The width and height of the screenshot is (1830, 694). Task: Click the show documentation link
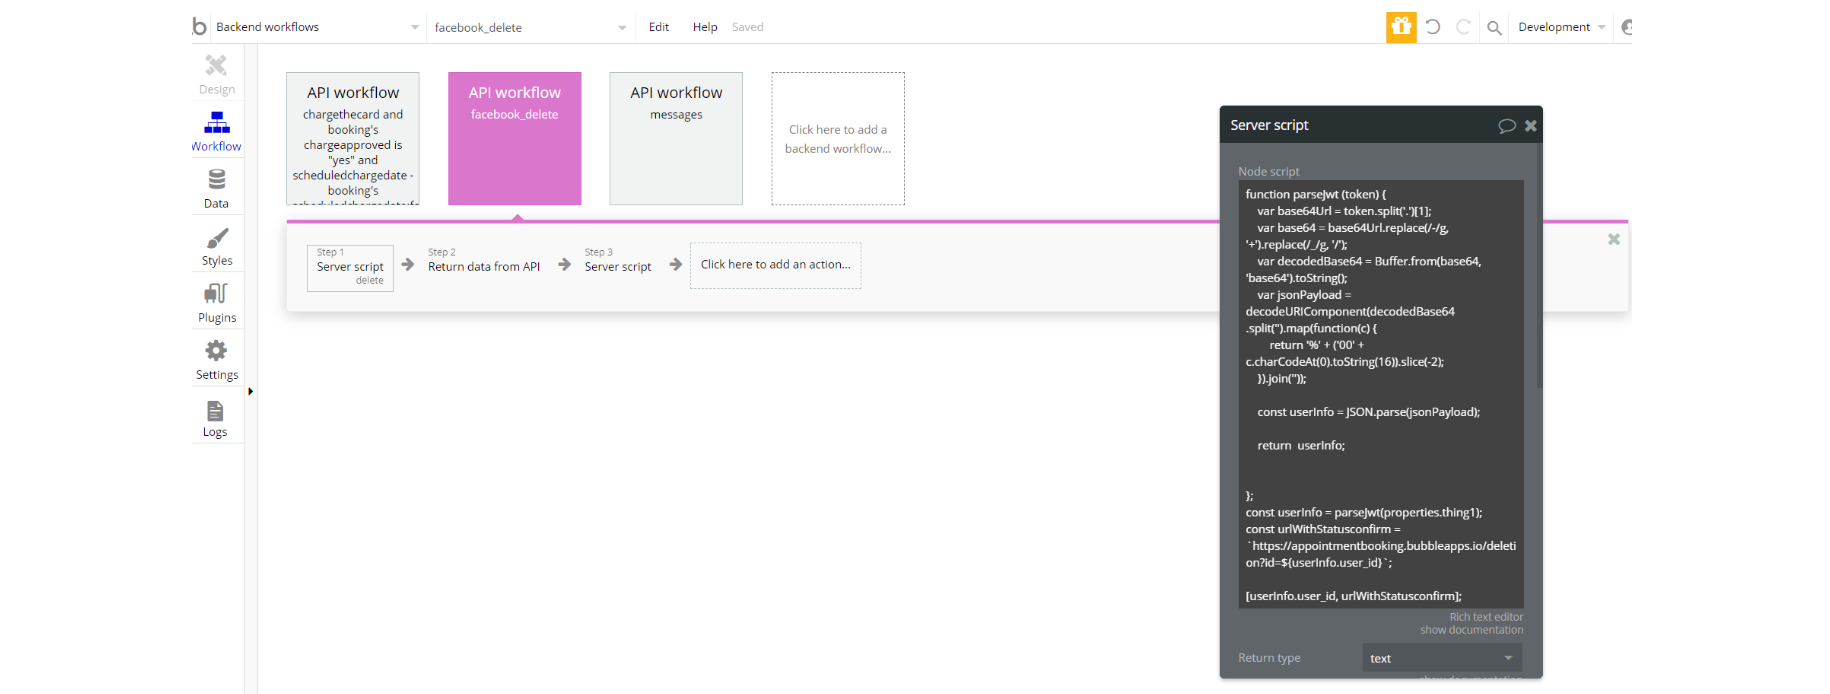(1471, 630)
